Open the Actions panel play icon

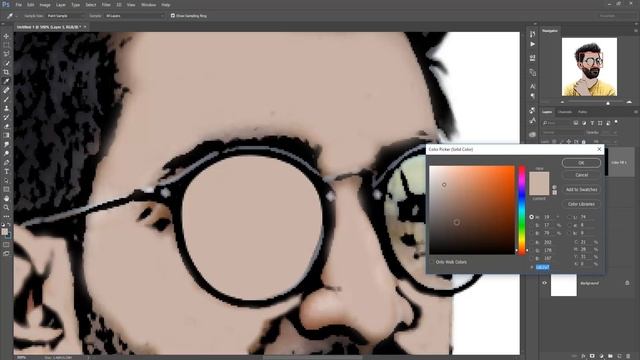coord(532,44)
